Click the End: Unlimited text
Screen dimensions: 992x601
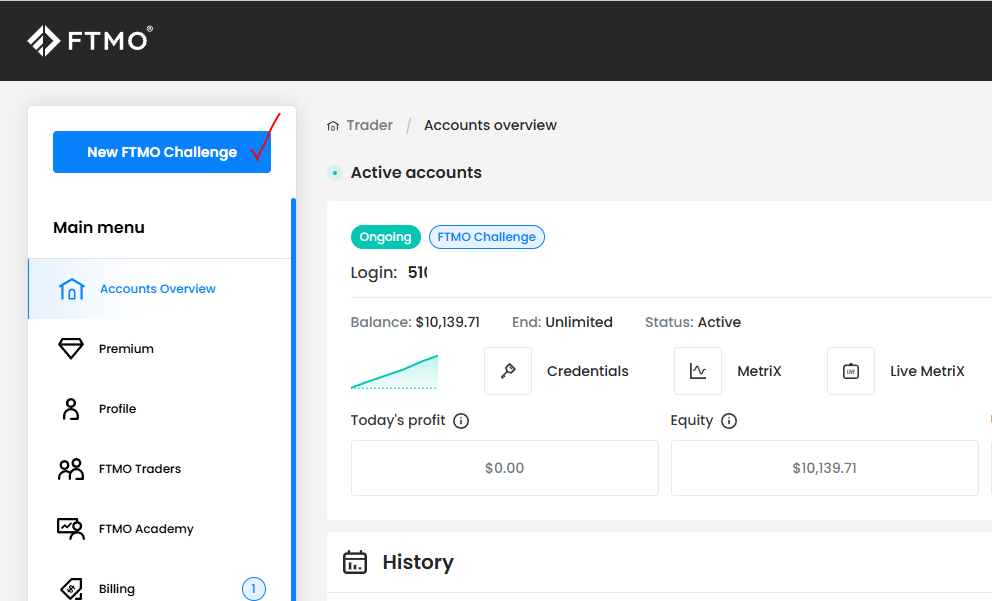click(562, 322)
